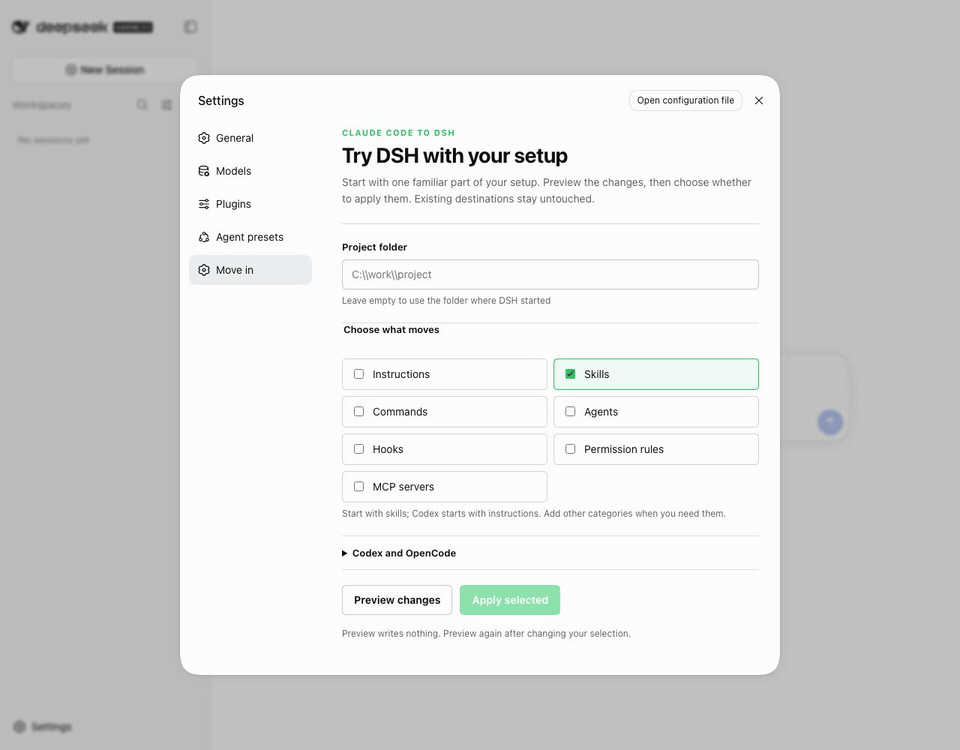Go to the Plugins settings tab
The width and height of the screenshot is (960, 750).
click(x=250, y=204)
